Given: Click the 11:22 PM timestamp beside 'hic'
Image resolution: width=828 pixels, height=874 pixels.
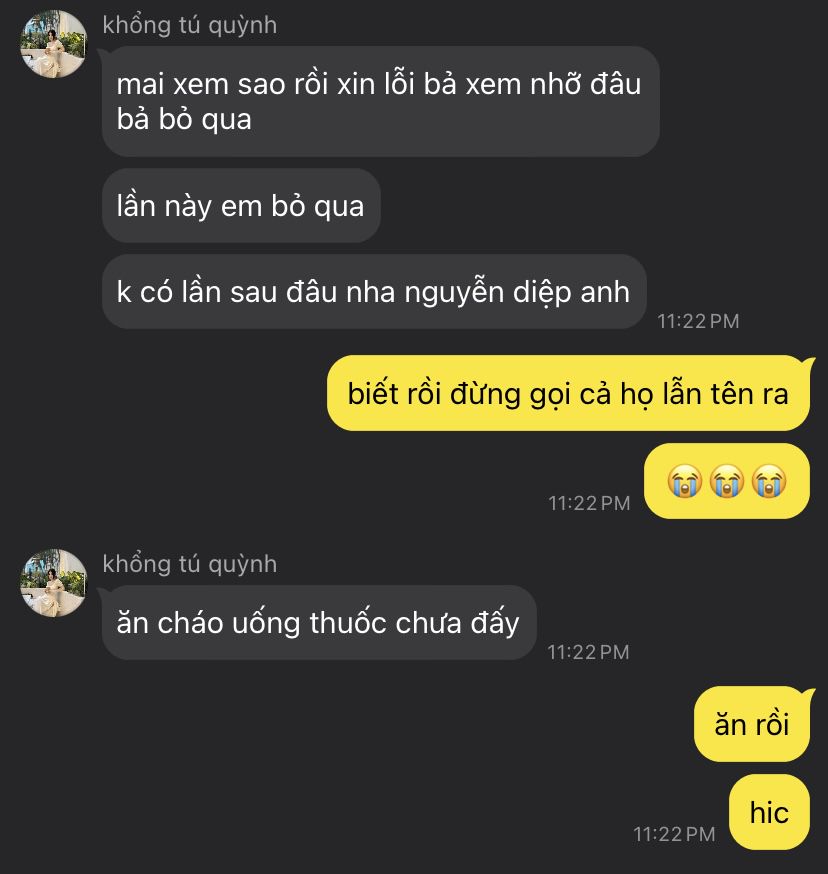Looking at the screenshot, I should (x=674, y=834).
